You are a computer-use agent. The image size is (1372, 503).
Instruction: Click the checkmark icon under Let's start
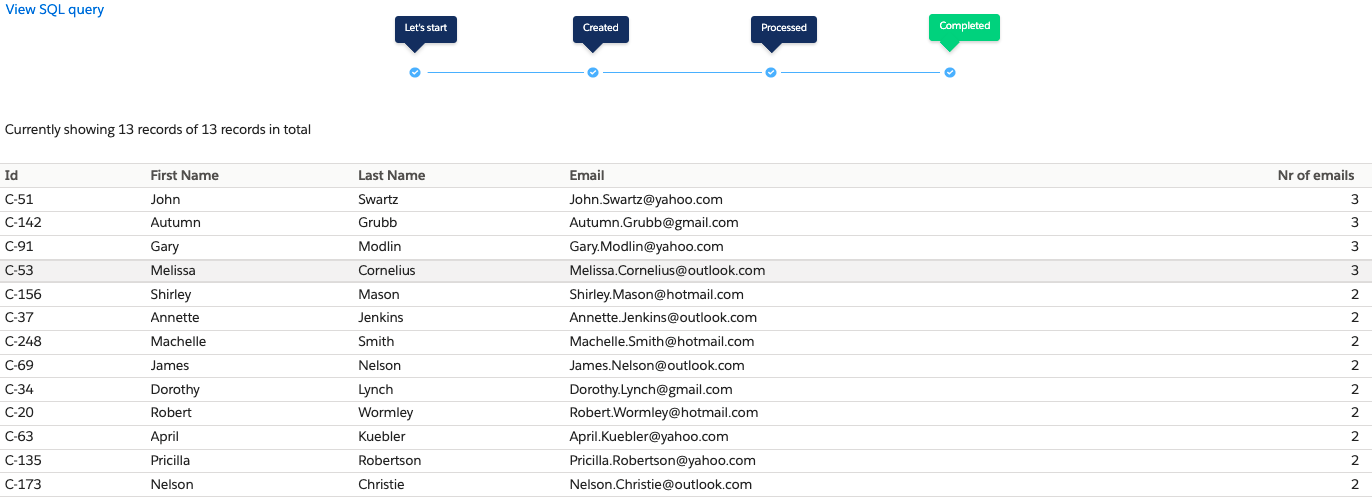(415, 73)
